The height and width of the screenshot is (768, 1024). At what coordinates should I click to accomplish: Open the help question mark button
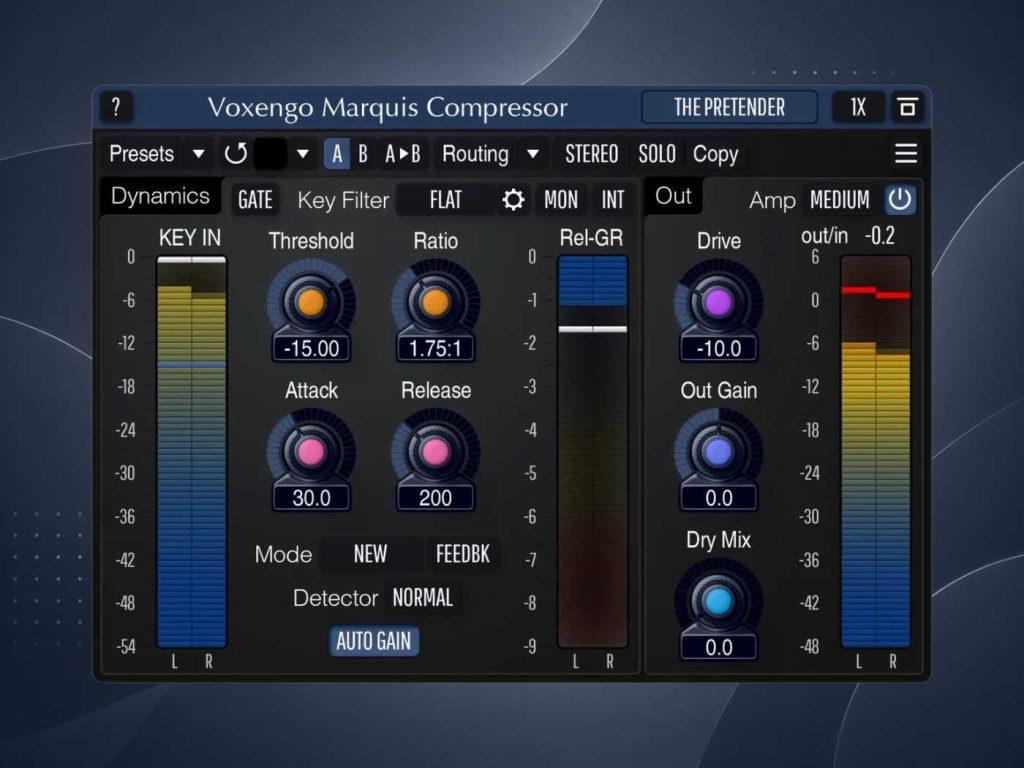[116, 106]
